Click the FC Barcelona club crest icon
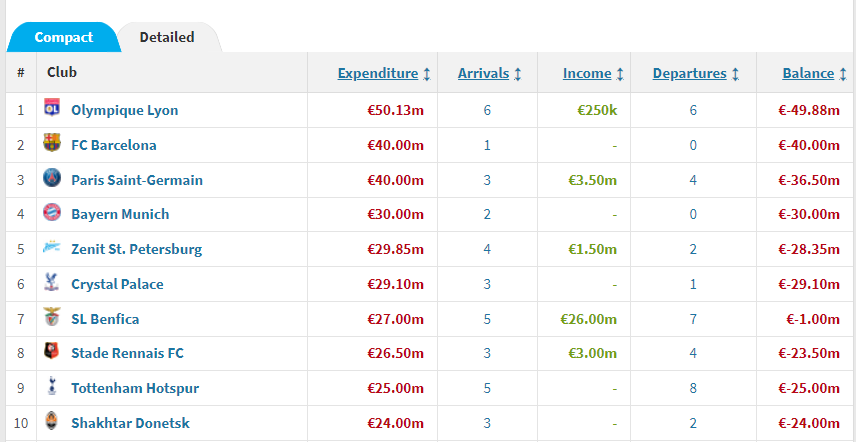The width and height of the screenshot is (856, 442). (x=52, y=144)
